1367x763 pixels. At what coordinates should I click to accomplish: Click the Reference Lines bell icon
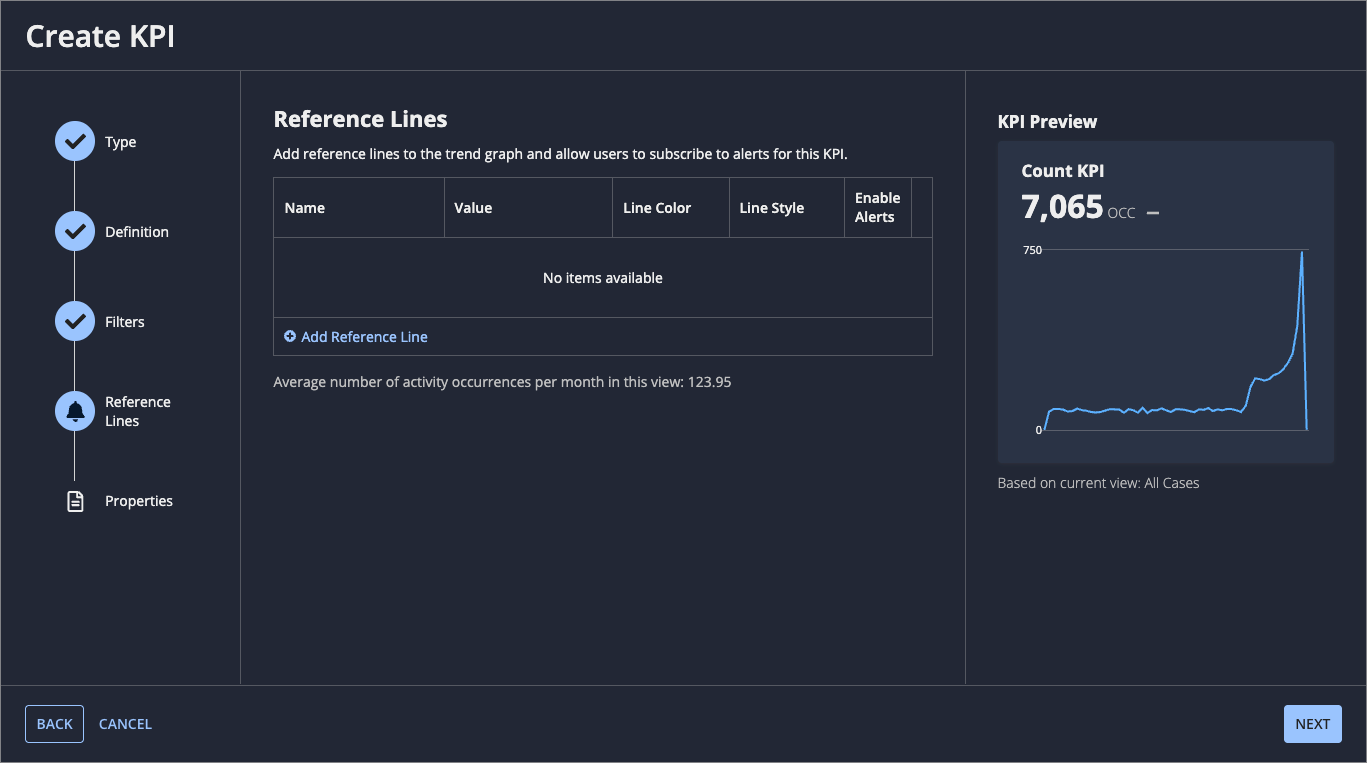click(75, 411)
